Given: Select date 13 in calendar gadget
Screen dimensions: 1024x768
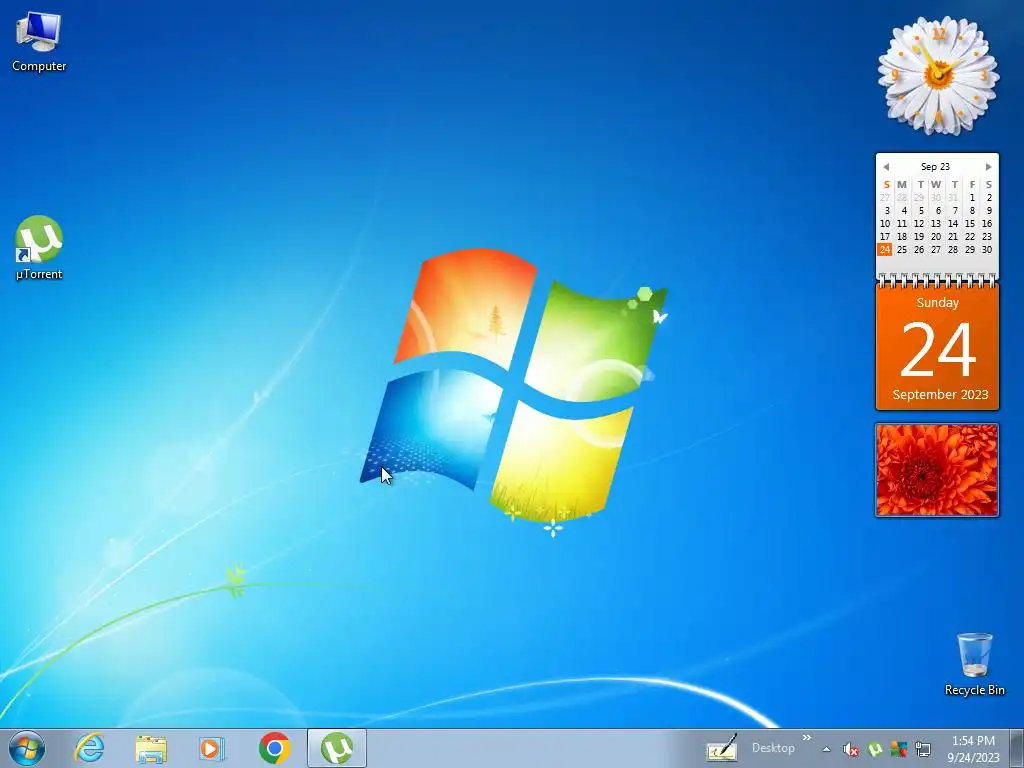Looking at the screenshot, I should [936, 223].
